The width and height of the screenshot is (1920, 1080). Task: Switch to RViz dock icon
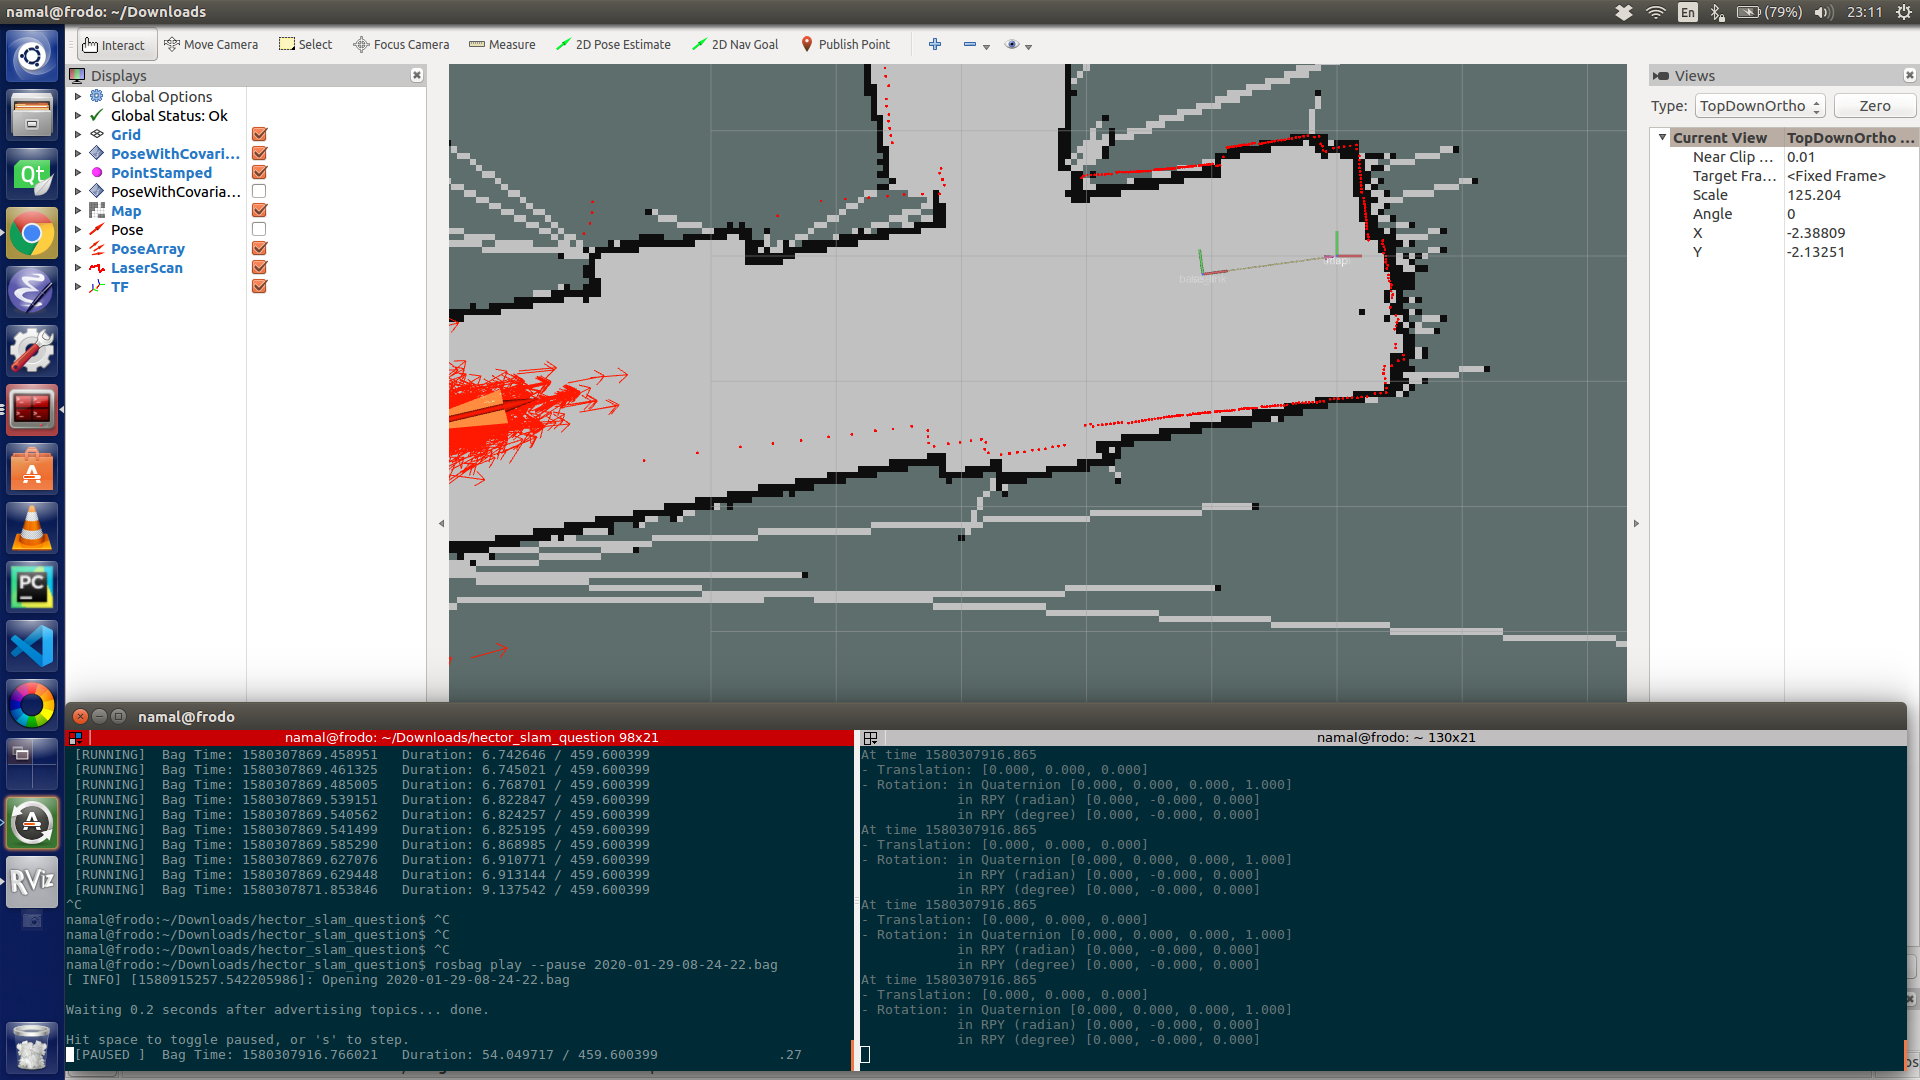coord(32,881)
